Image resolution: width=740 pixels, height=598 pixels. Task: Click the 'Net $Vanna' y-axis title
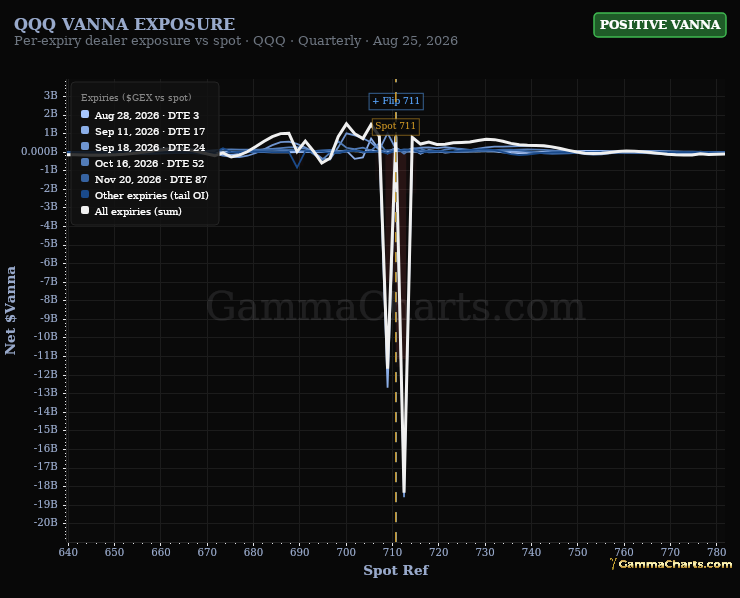10,310
